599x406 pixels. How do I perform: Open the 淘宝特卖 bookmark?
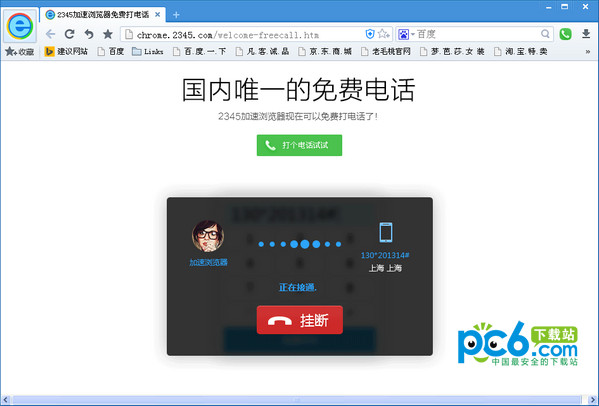[521, 52]
